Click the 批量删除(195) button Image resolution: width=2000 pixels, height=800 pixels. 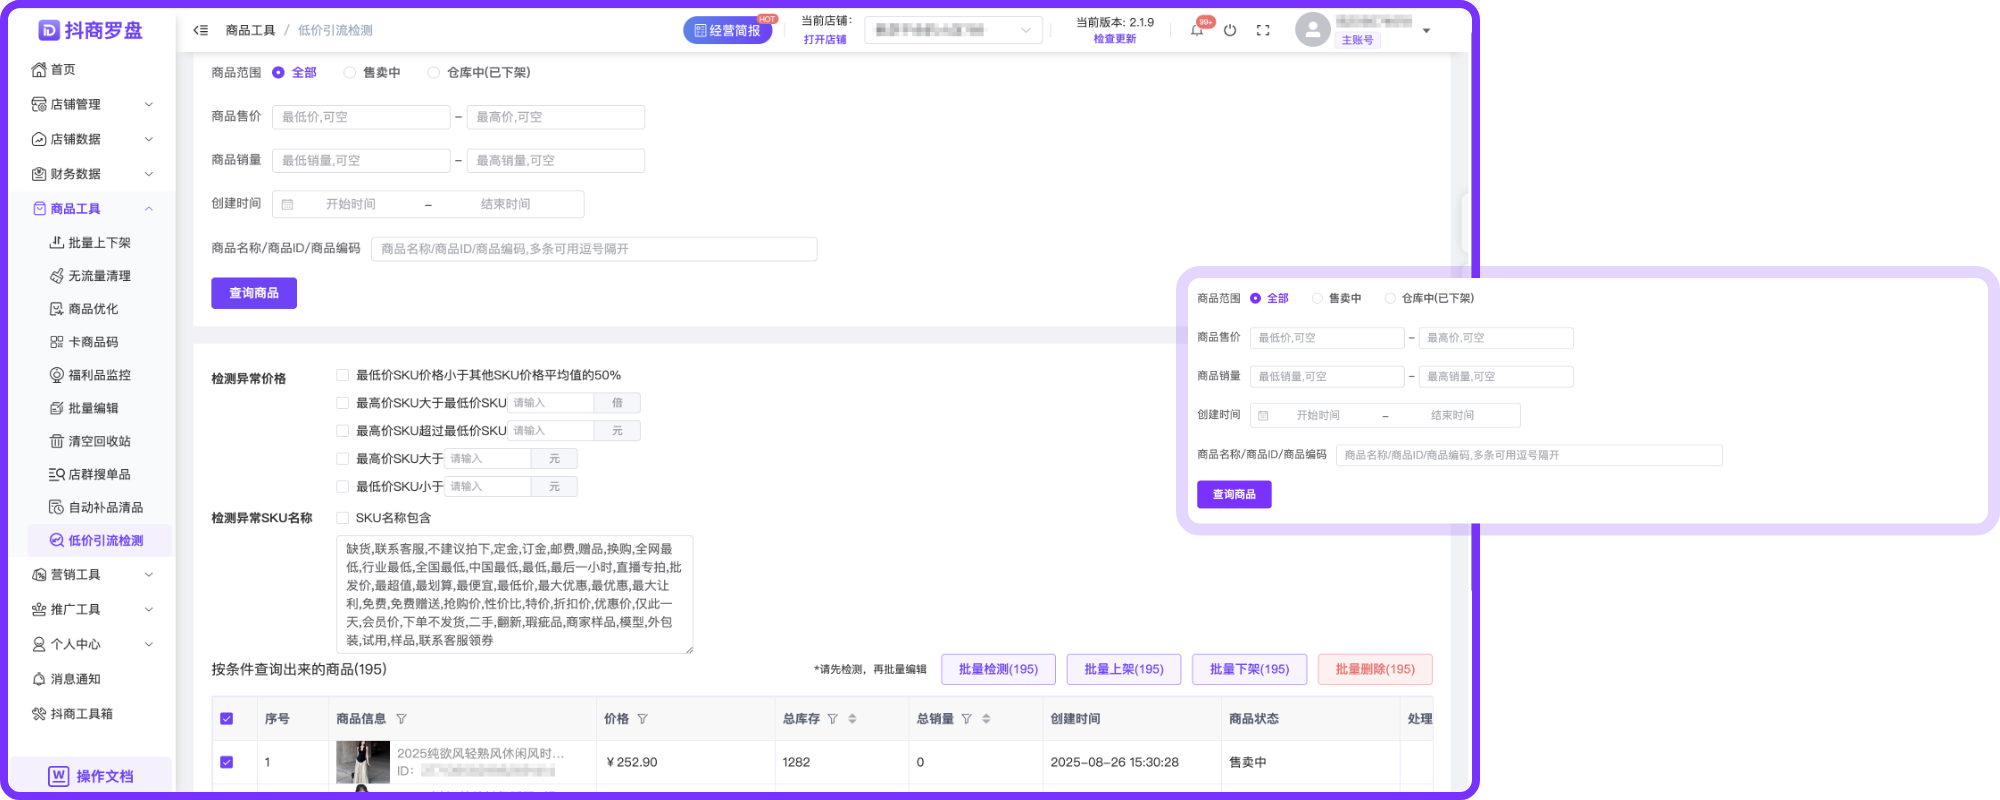1375,669
